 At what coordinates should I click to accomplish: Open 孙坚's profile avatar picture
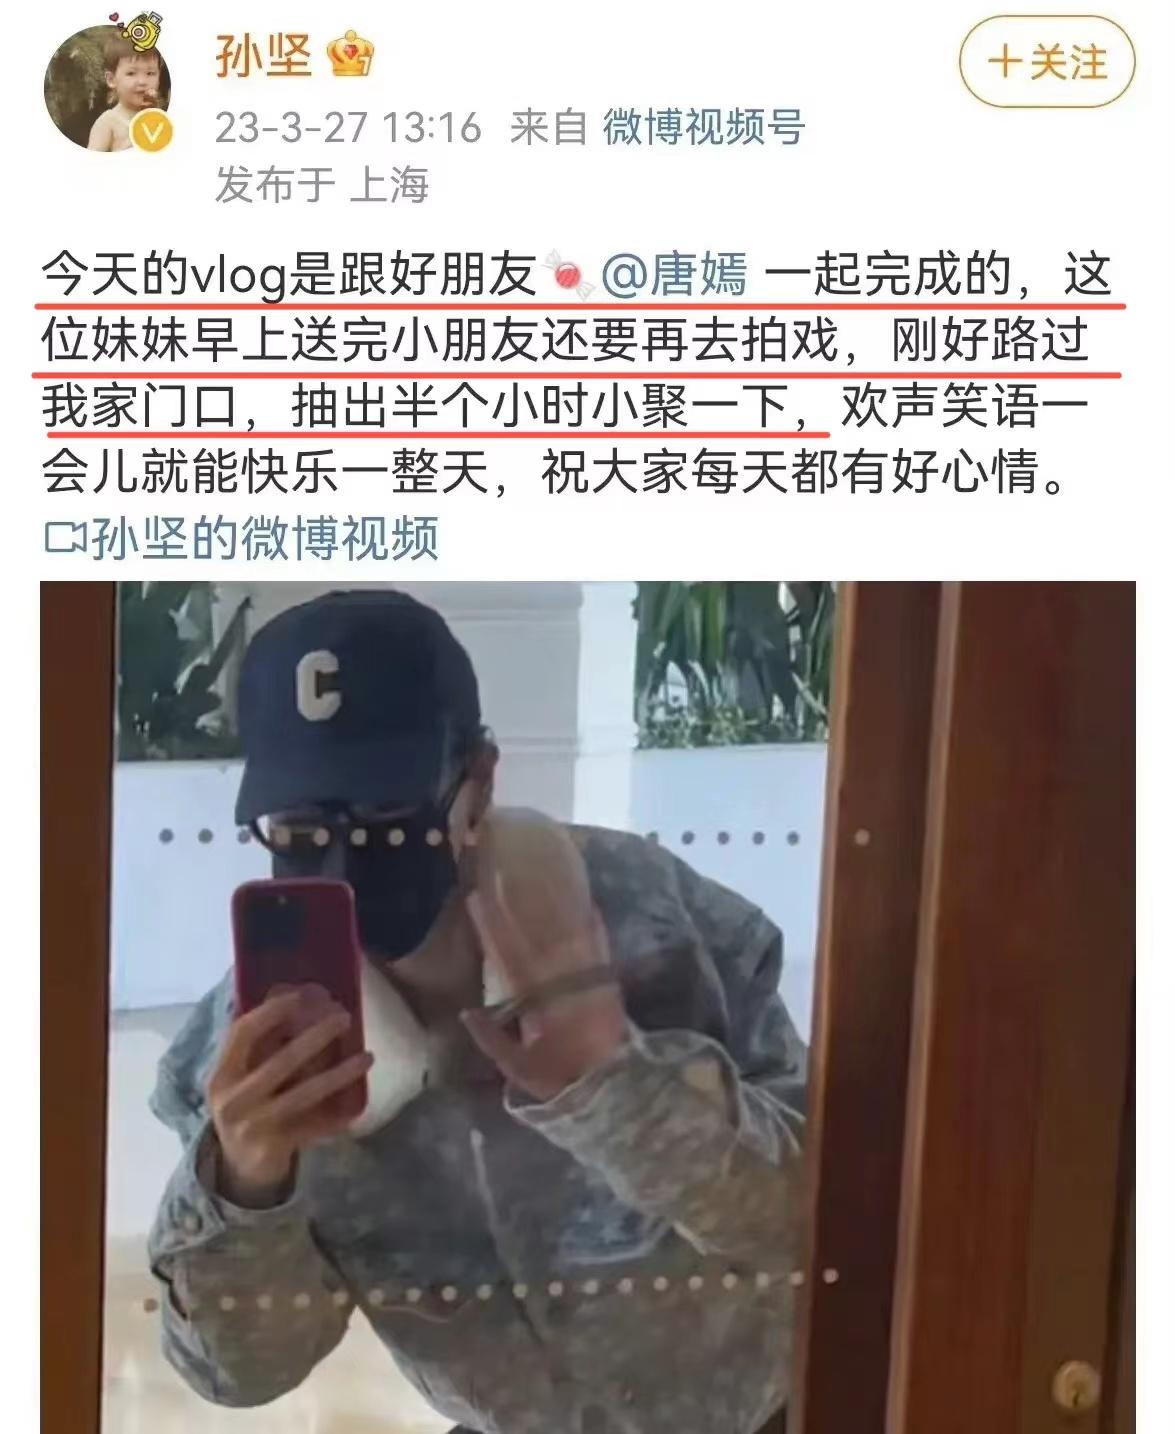tap(108, 90)
